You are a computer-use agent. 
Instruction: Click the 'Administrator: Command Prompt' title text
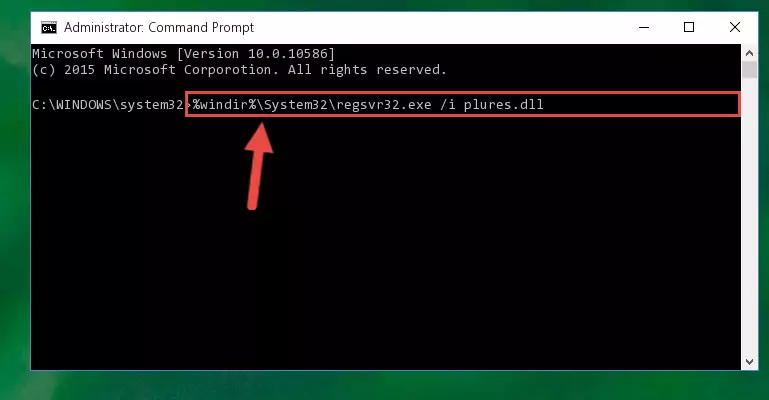coord(159,27)
